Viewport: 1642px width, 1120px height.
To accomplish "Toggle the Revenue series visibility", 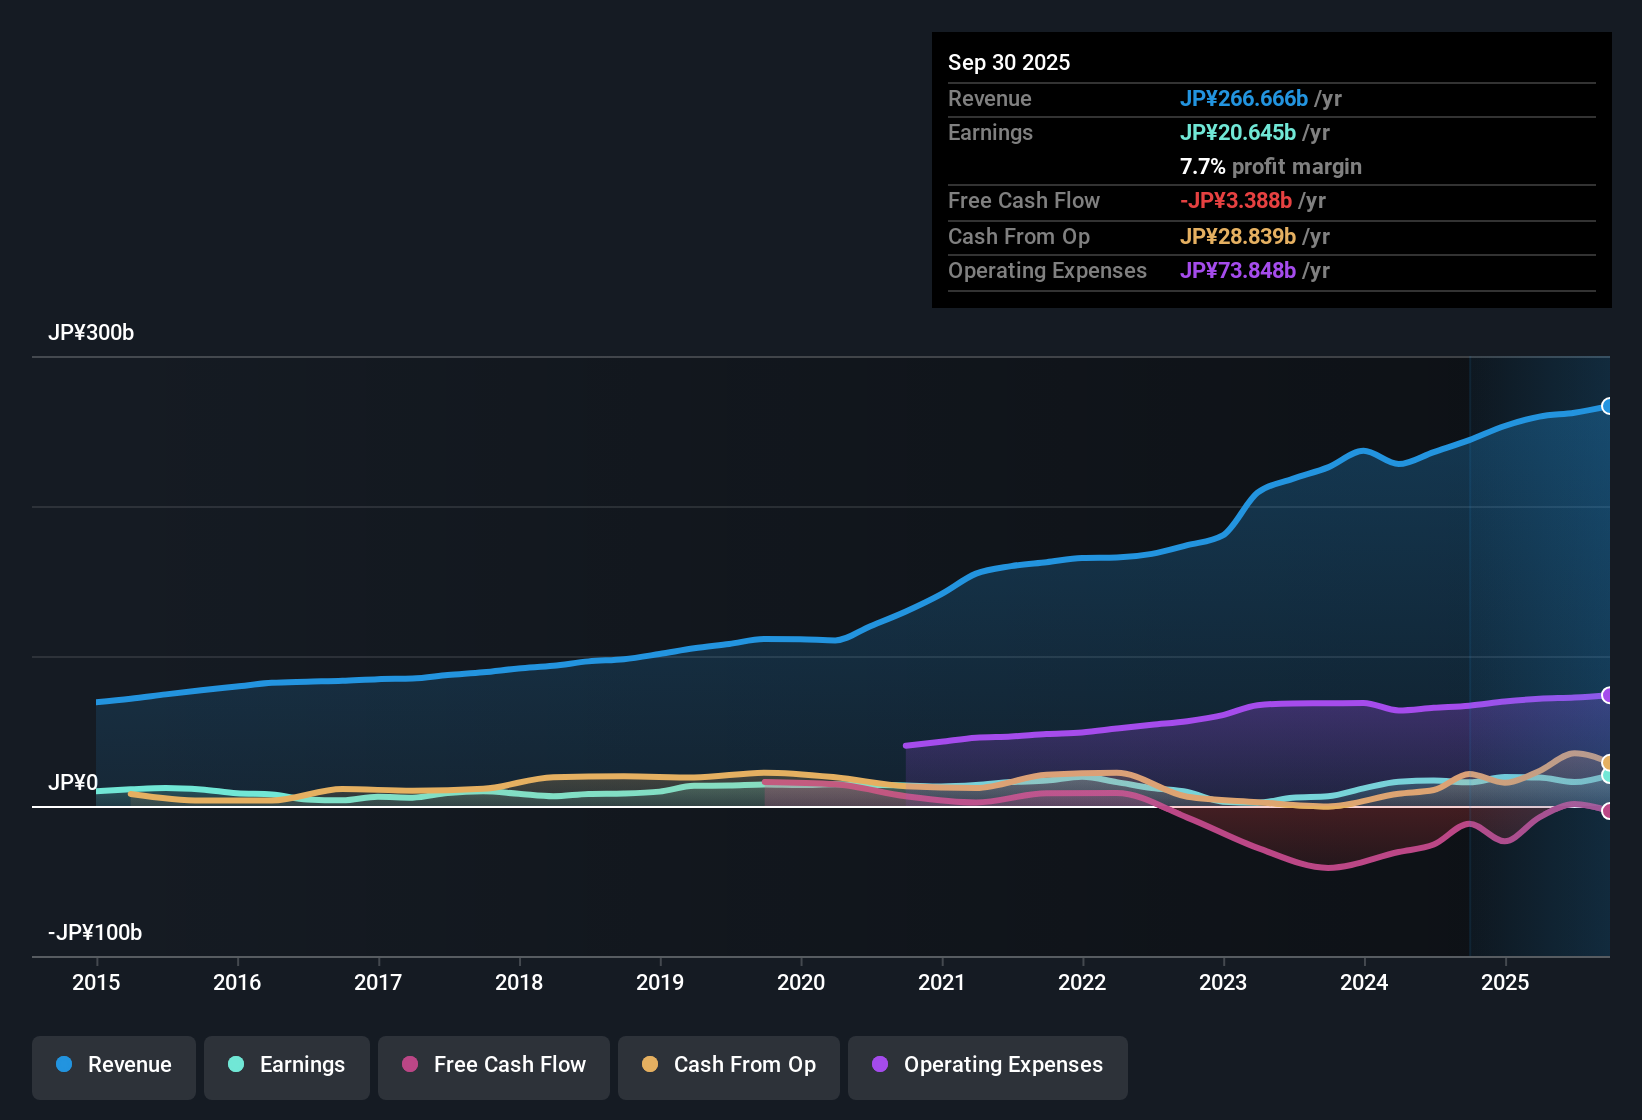I will (113, 1065).
